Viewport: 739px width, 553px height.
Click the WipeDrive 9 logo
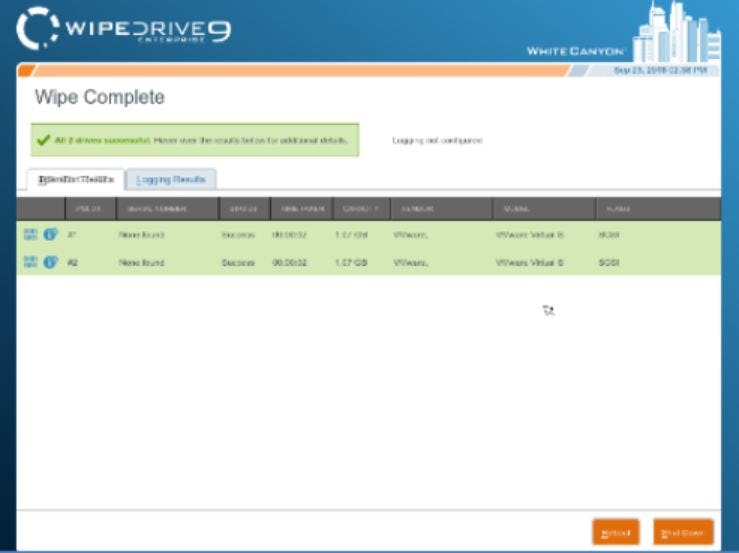(123, 29)
